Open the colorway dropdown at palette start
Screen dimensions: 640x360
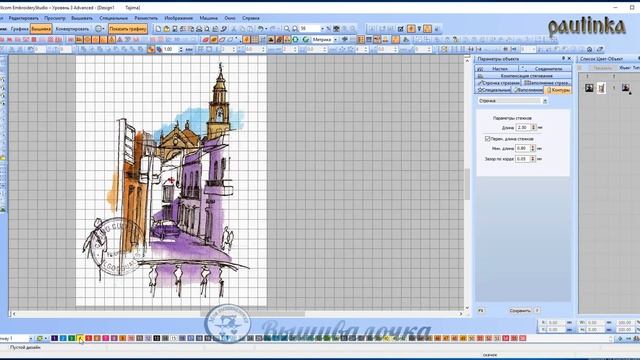coord(30,339)
